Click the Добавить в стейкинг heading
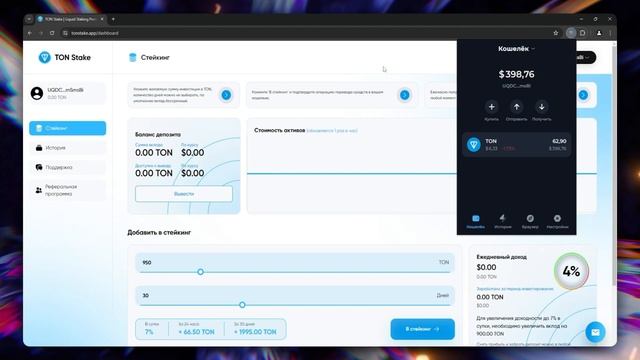The height and width of the screenshot is (360, 640). point(159,232)
